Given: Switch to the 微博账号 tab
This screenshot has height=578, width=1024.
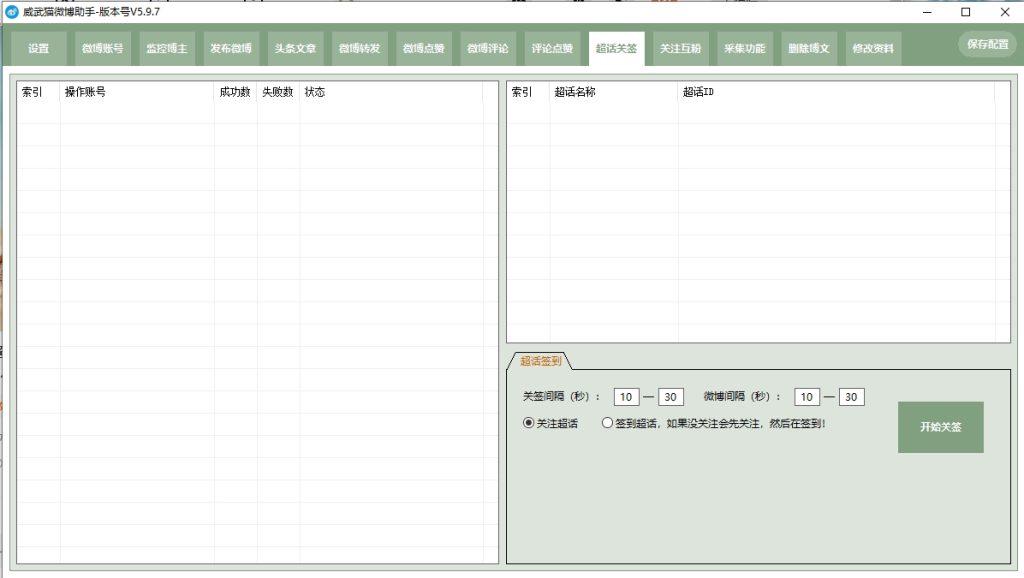Looking at the screenshot, I should tap(100, 46).
